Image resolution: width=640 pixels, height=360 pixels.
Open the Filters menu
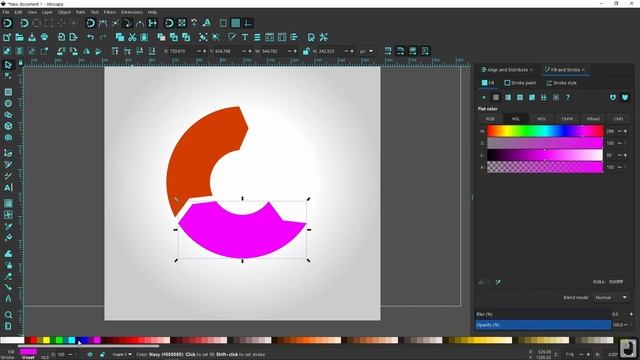(110, 12)
